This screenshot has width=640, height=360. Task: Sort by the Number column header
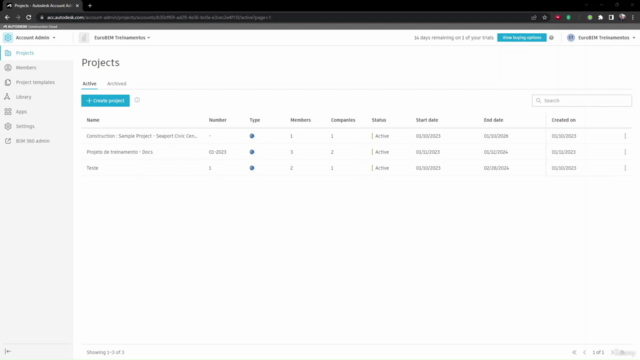[218, 120]
